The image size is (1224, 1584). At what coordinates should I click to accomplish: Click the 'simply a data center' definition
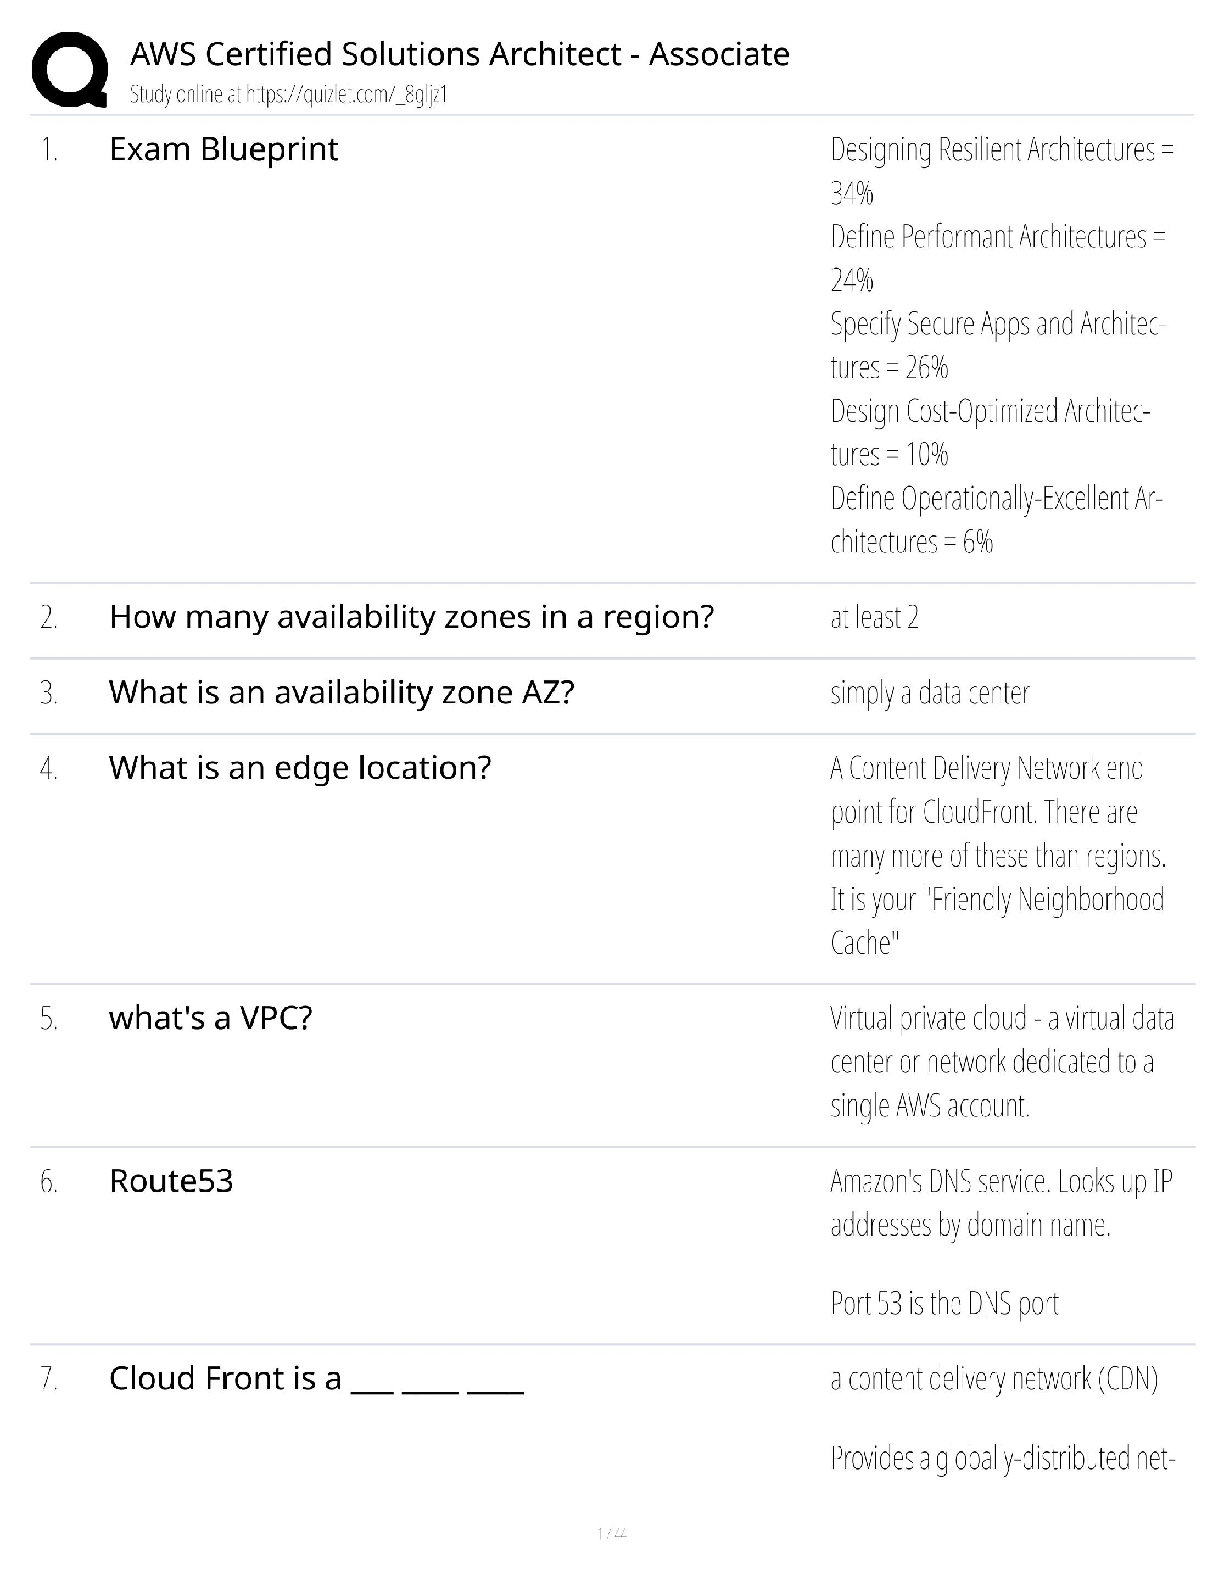(x=930, y=693)
